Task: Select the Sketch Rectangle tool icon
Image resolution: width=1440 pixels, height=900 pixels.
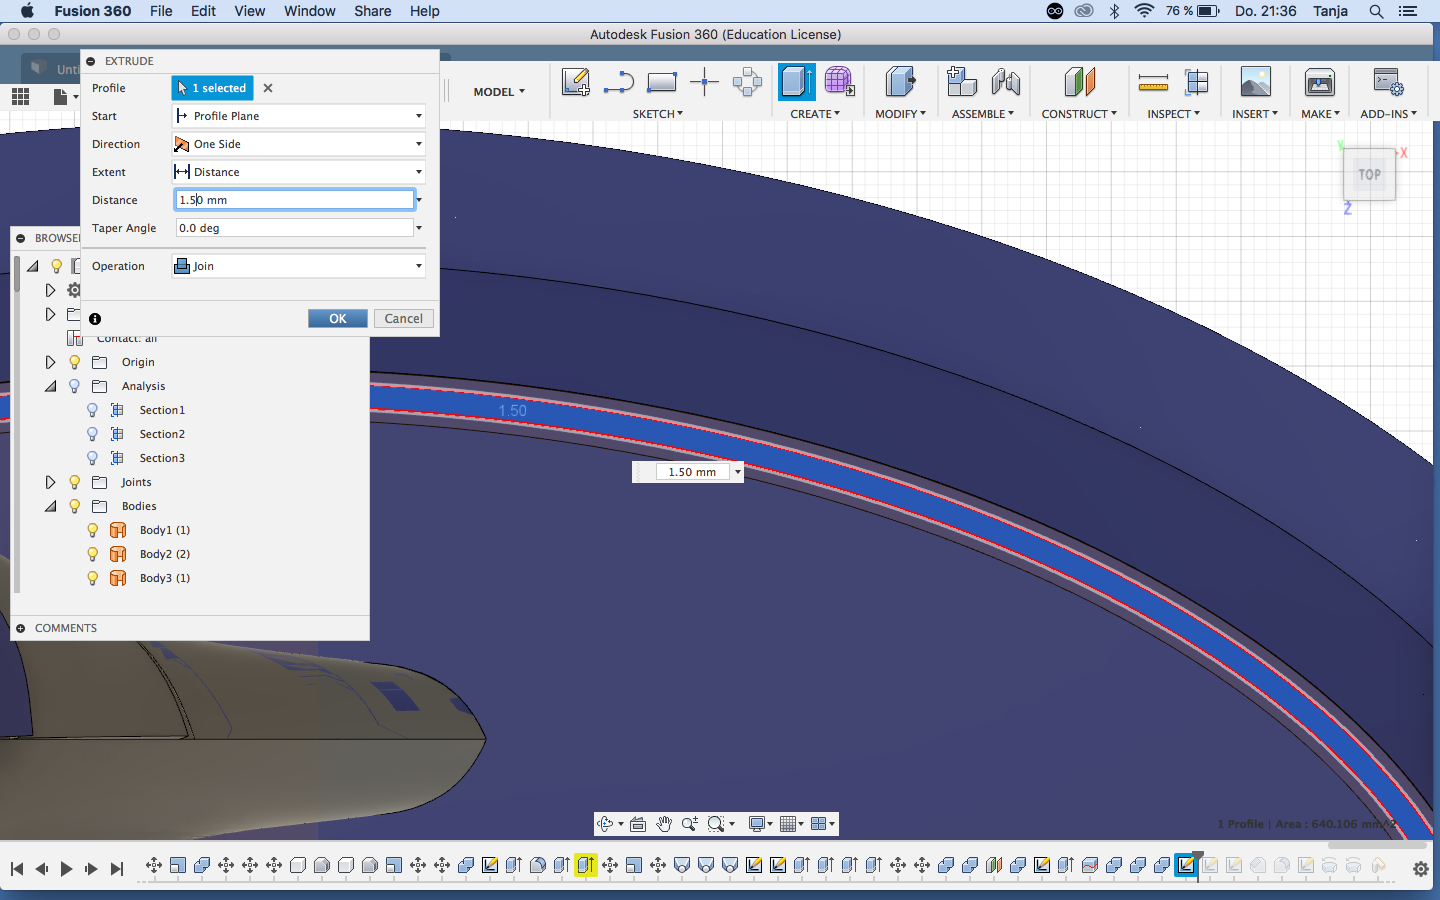Action: click(x=662, y=82)
